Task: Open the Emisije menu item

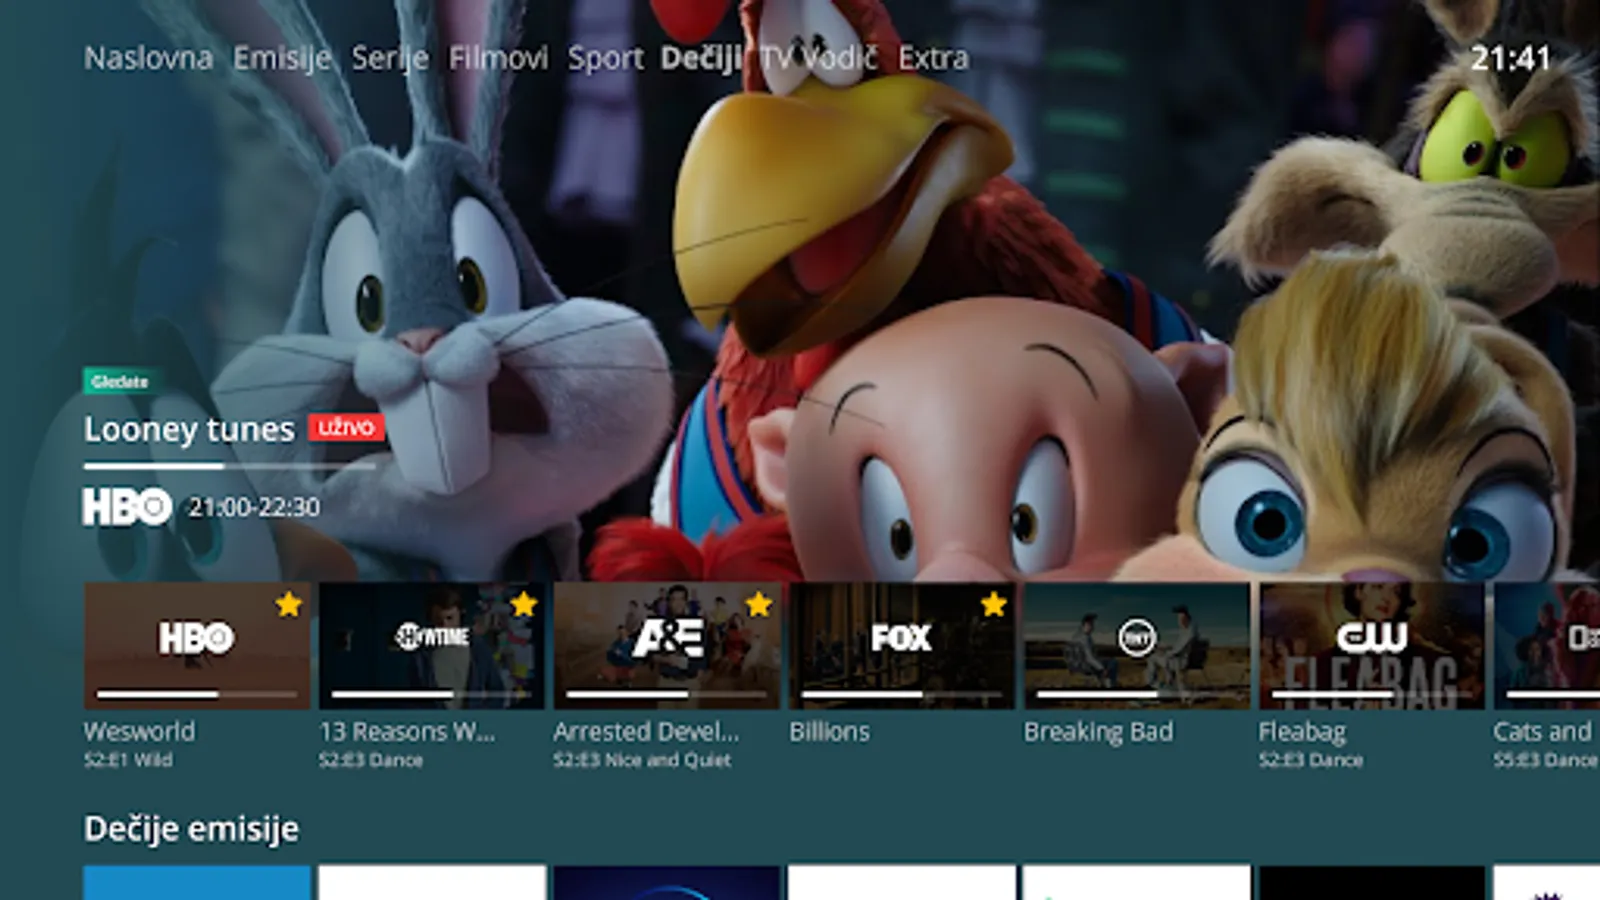Action: [282, 58]
